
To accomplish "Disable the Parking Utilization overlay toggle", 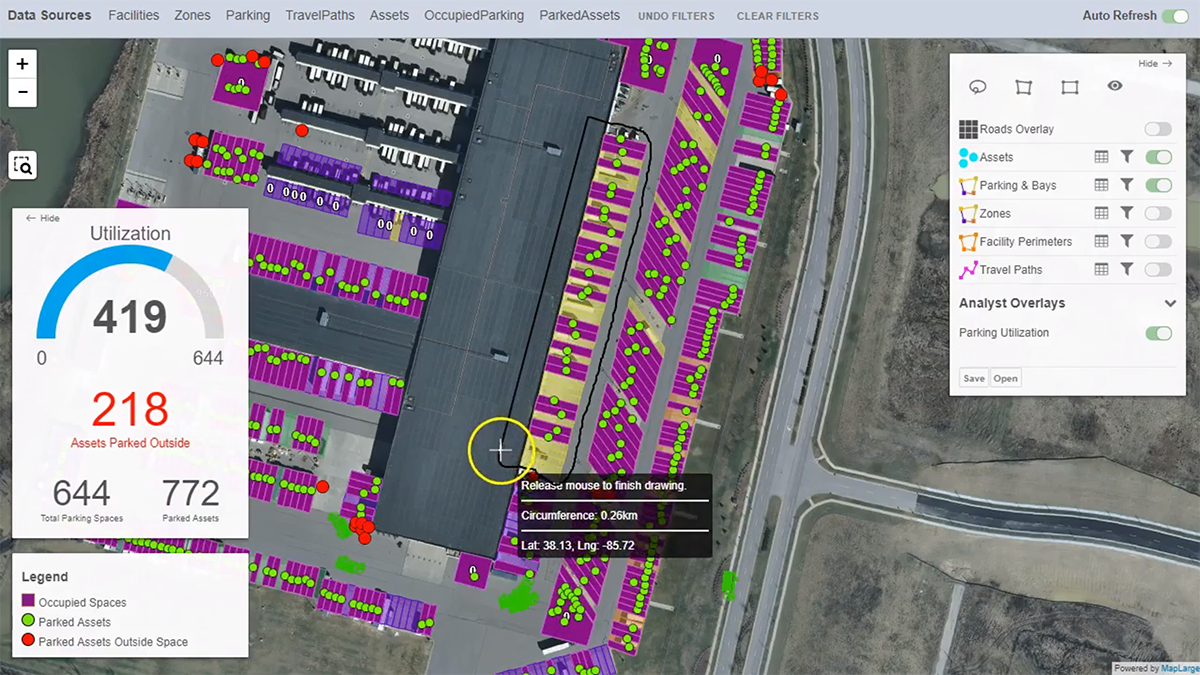I will pos(1158,333).
